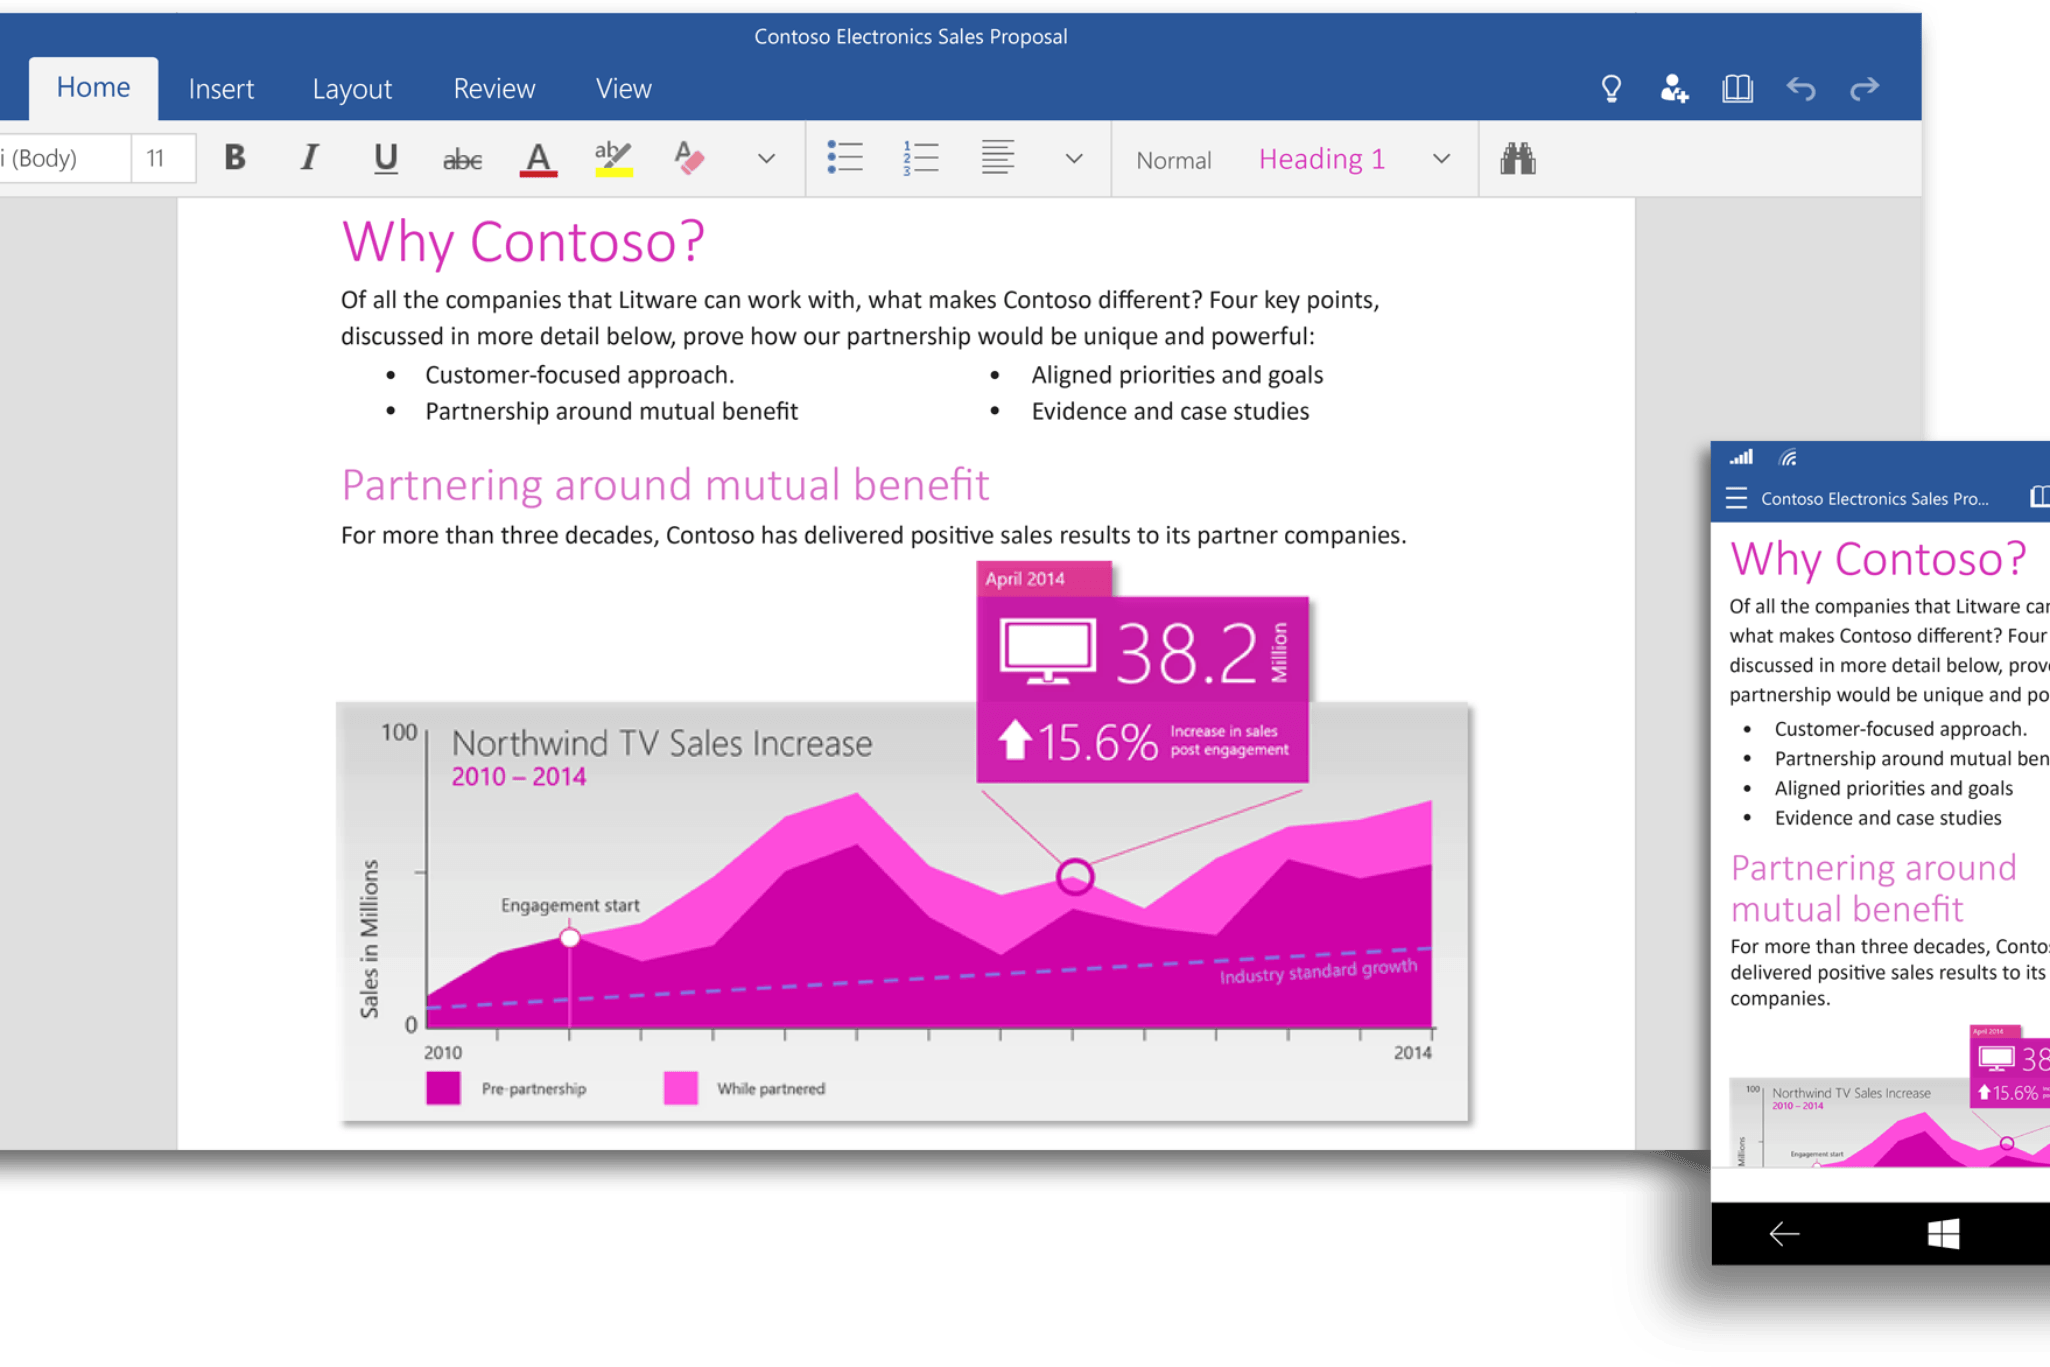This screenshot has width=2050, height=1367.
Task: Open Find with the binoculars icon
Action: [1517, 158]
